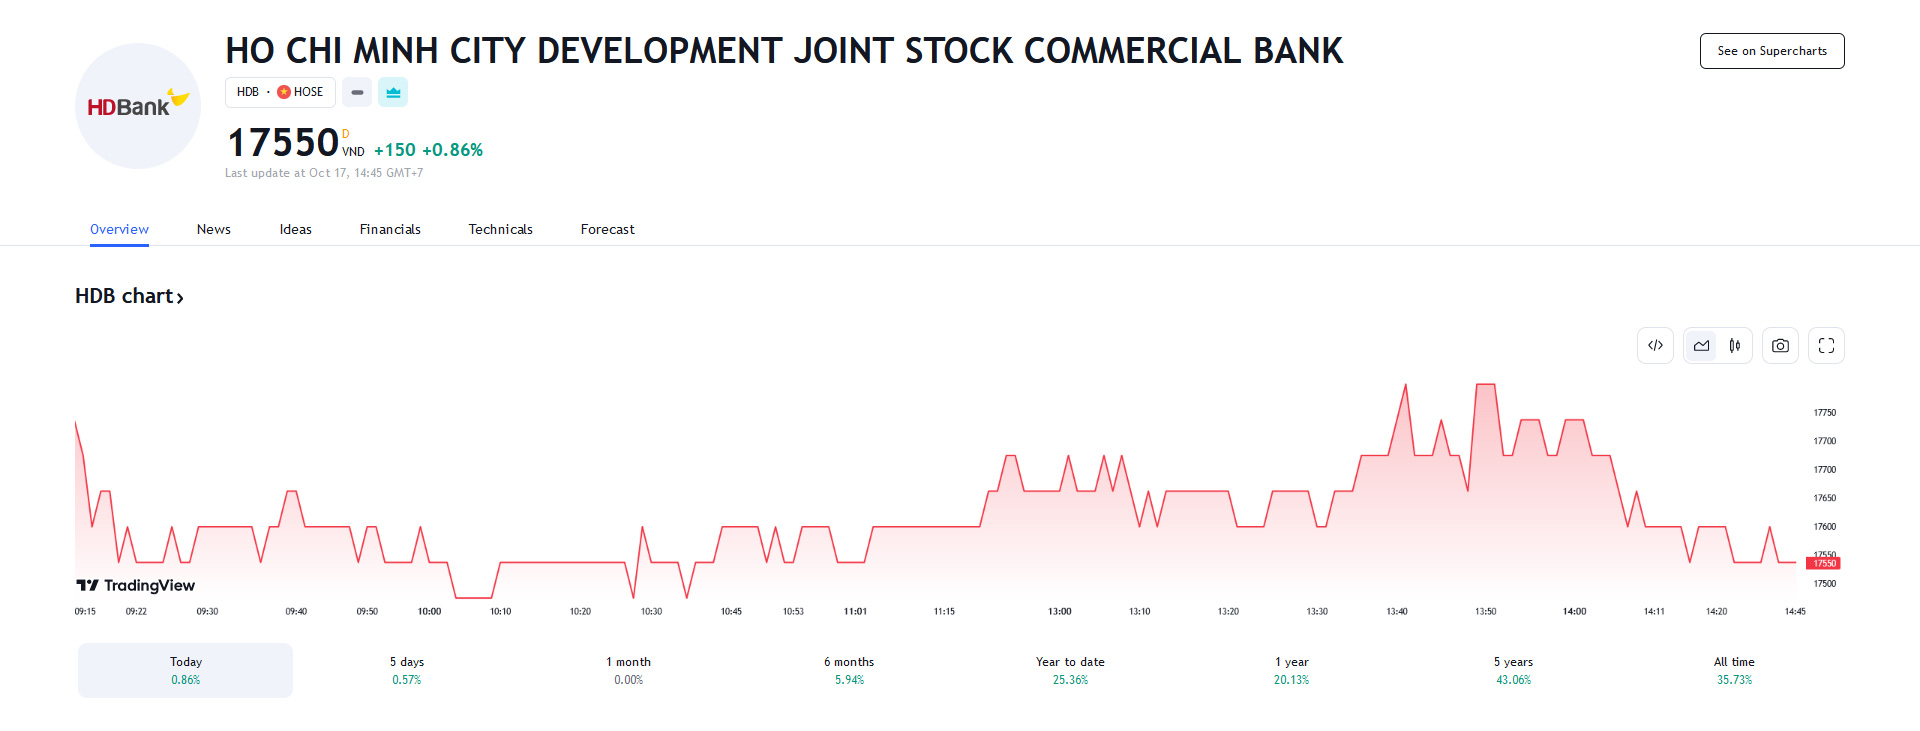The image size is (1920, 731).
Task: Click the red 17550 price label on axis
Action: click(x=1824, y=563)
